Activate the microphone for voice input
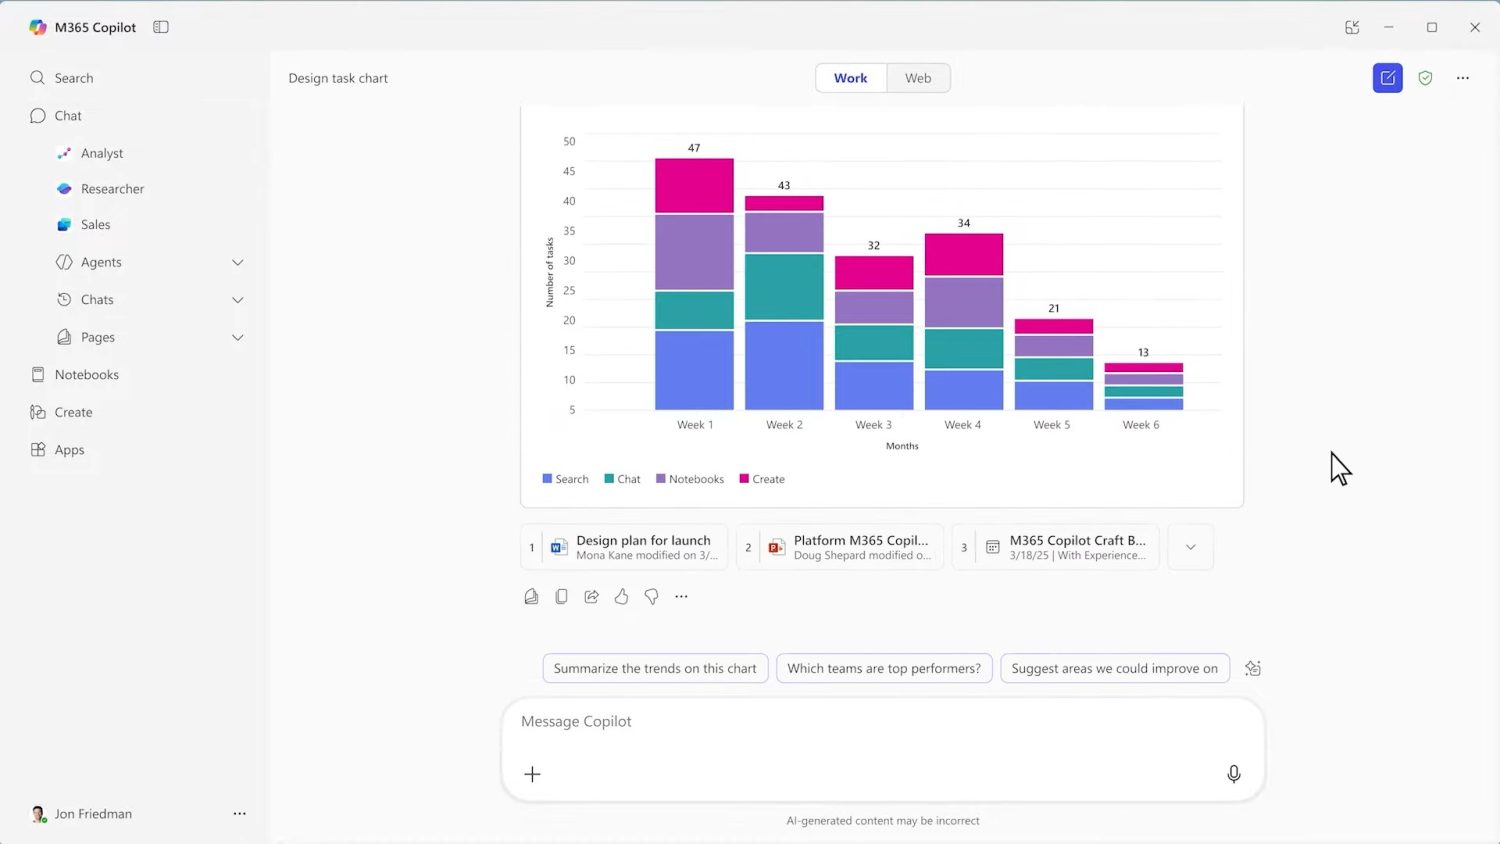Image resolution: width=1500 pixels, height=844 pixels. (1234, 774)
